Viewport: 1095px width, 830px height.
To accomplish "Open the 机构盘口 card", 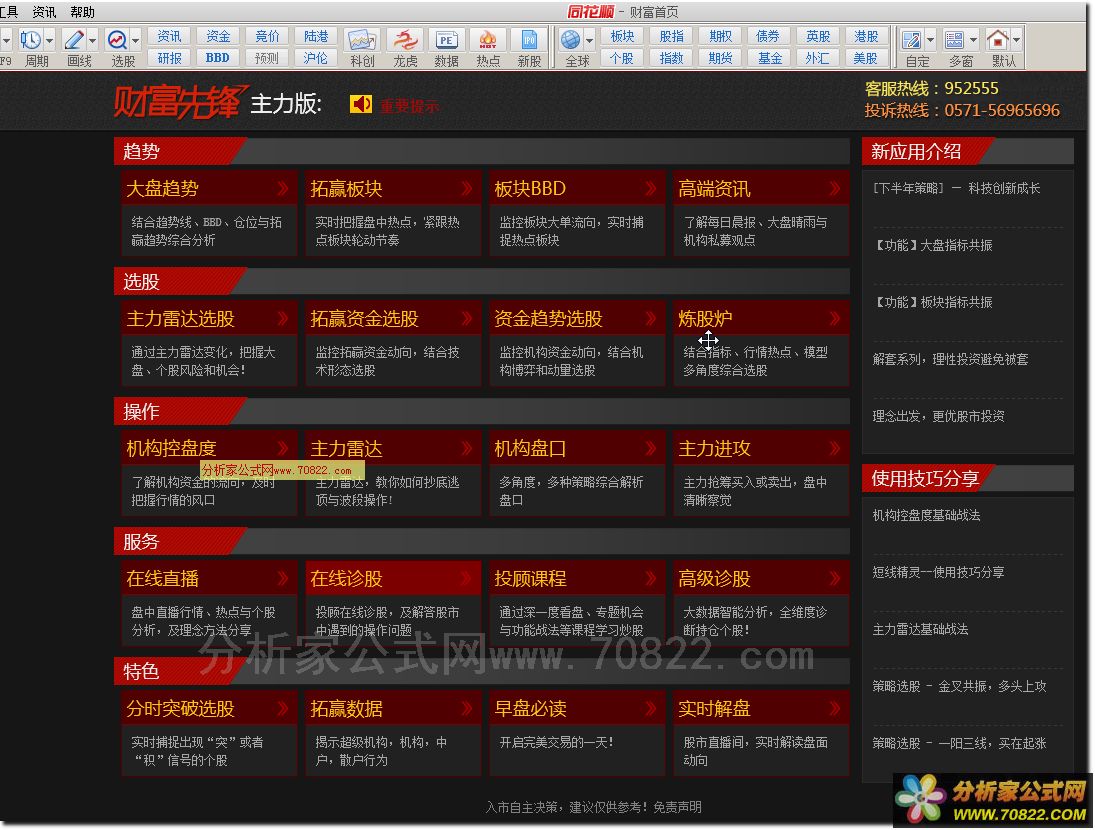I will click(577, 473).
